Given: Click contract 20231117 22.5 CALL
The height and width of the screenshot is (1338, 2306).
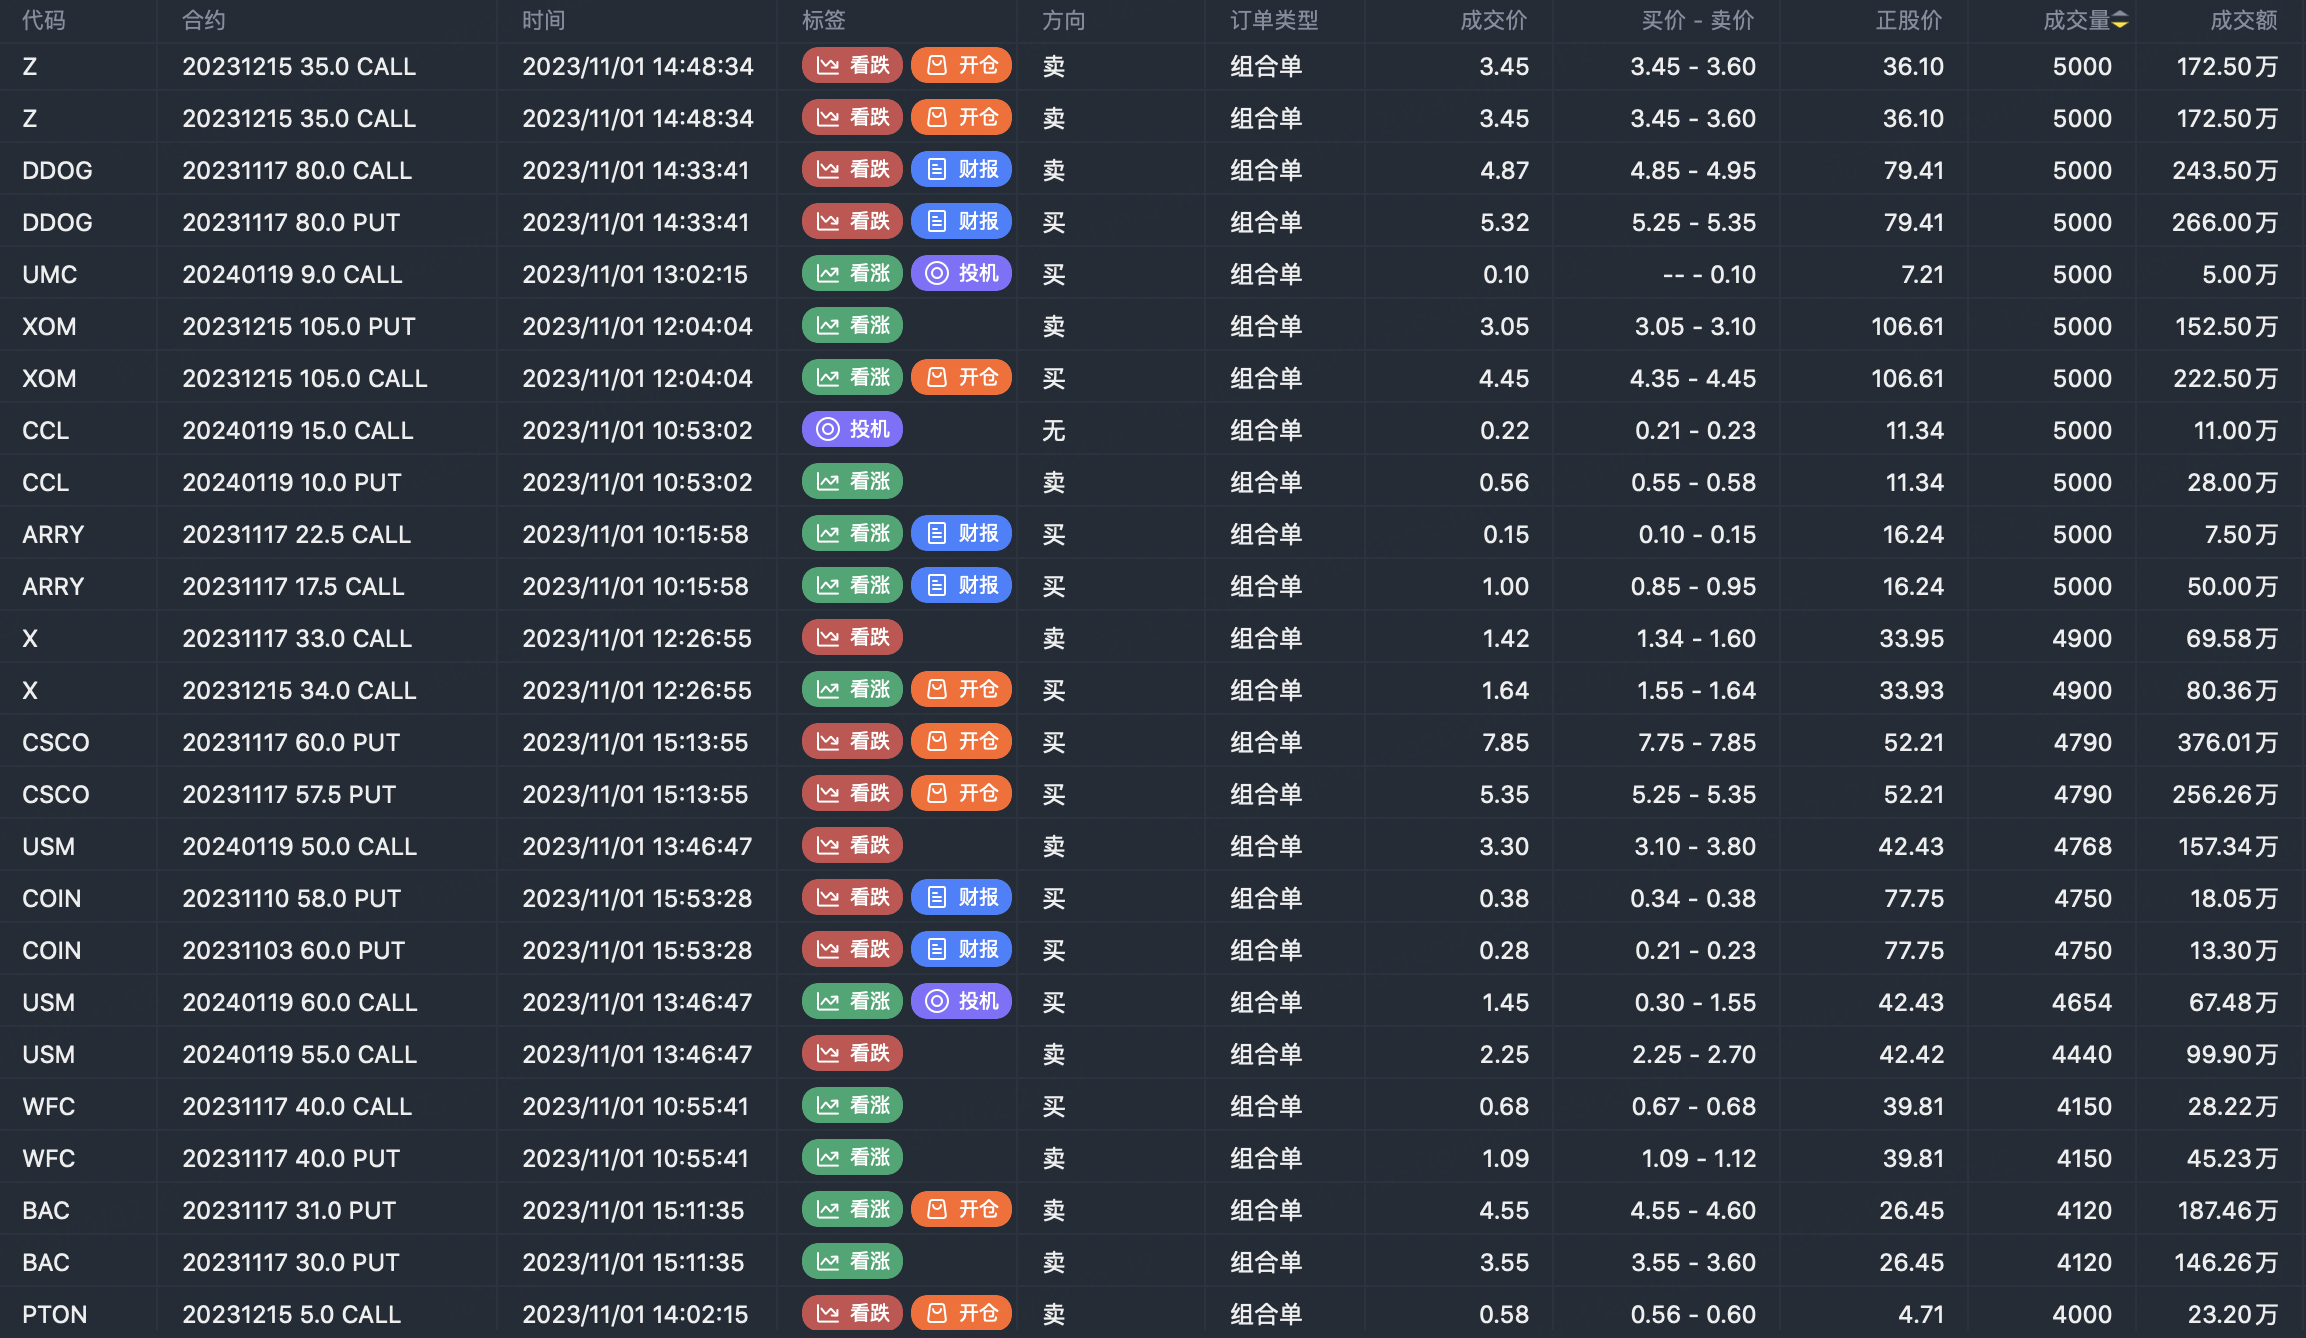Looking at the screenshot, I should 297,534.
